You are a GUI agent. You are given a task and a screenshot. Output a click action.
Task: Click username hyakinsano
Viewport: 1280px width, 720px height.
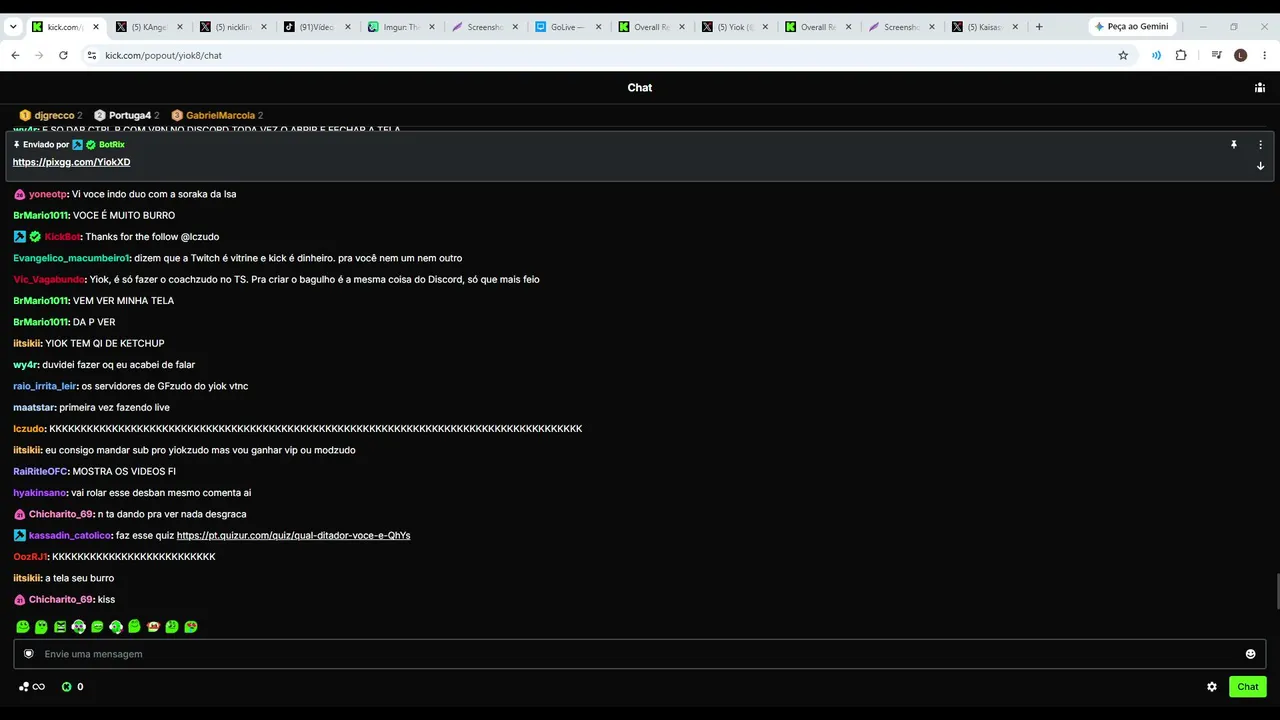pyautogui.click(x=40, y=493)
